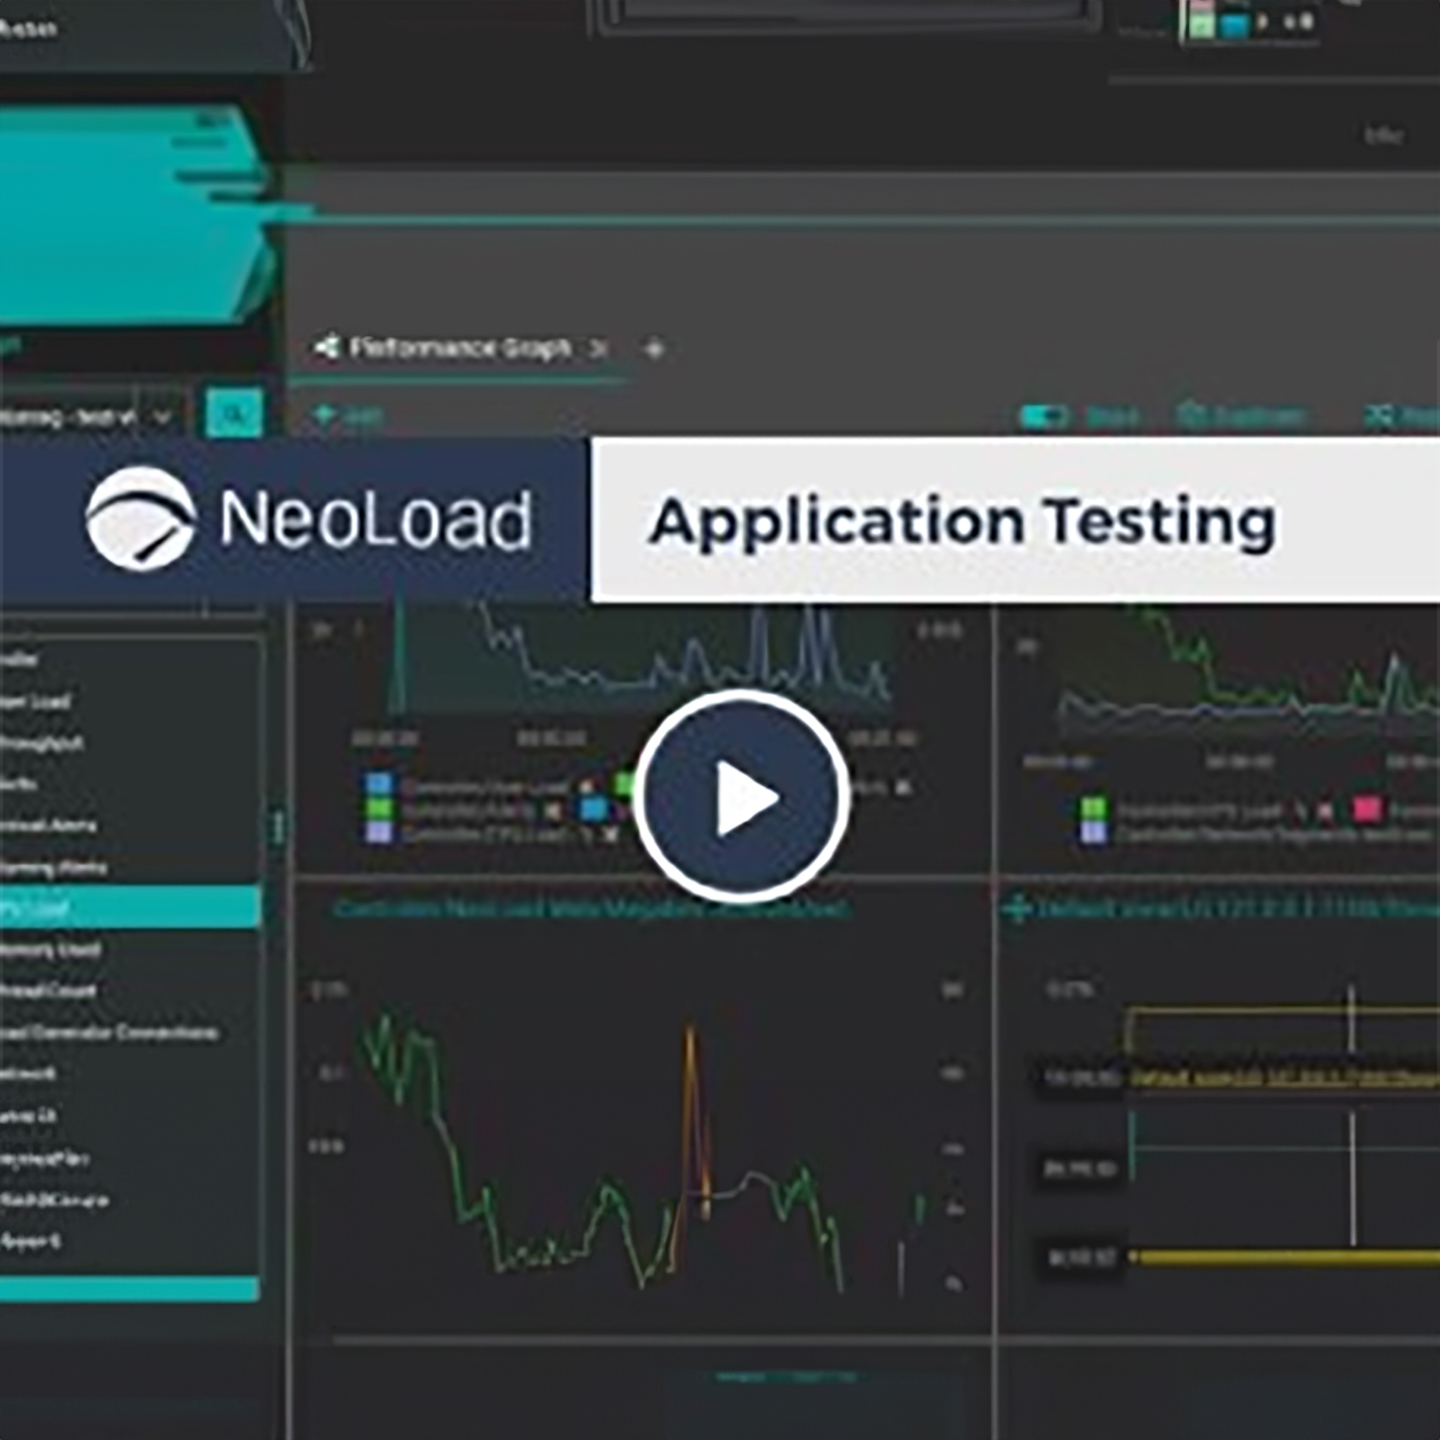Select Memory Used in the sidebar list
This screenshot has width=1440, height=1440.
[51, 949]
